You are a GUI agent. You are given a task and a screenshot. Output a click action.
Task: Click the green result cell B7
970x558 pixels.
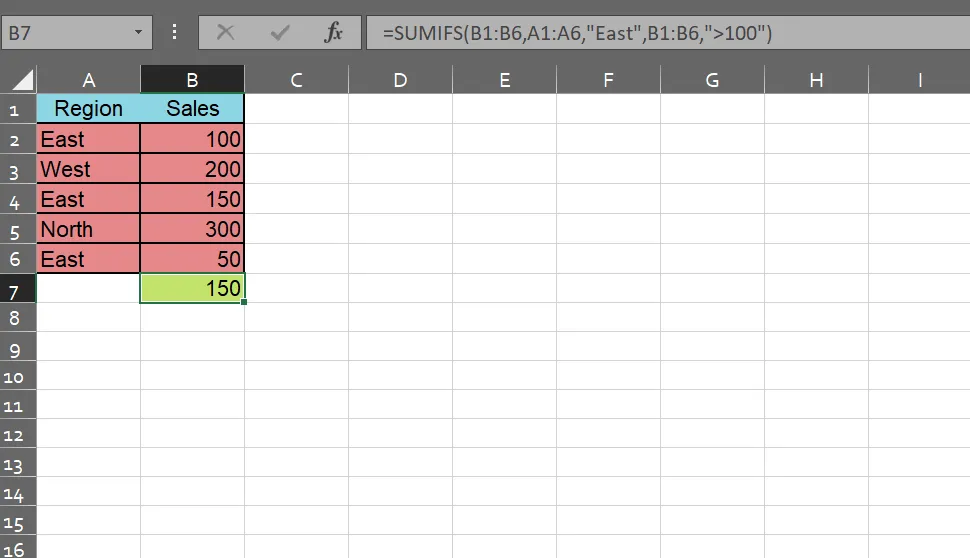(192, 288)
